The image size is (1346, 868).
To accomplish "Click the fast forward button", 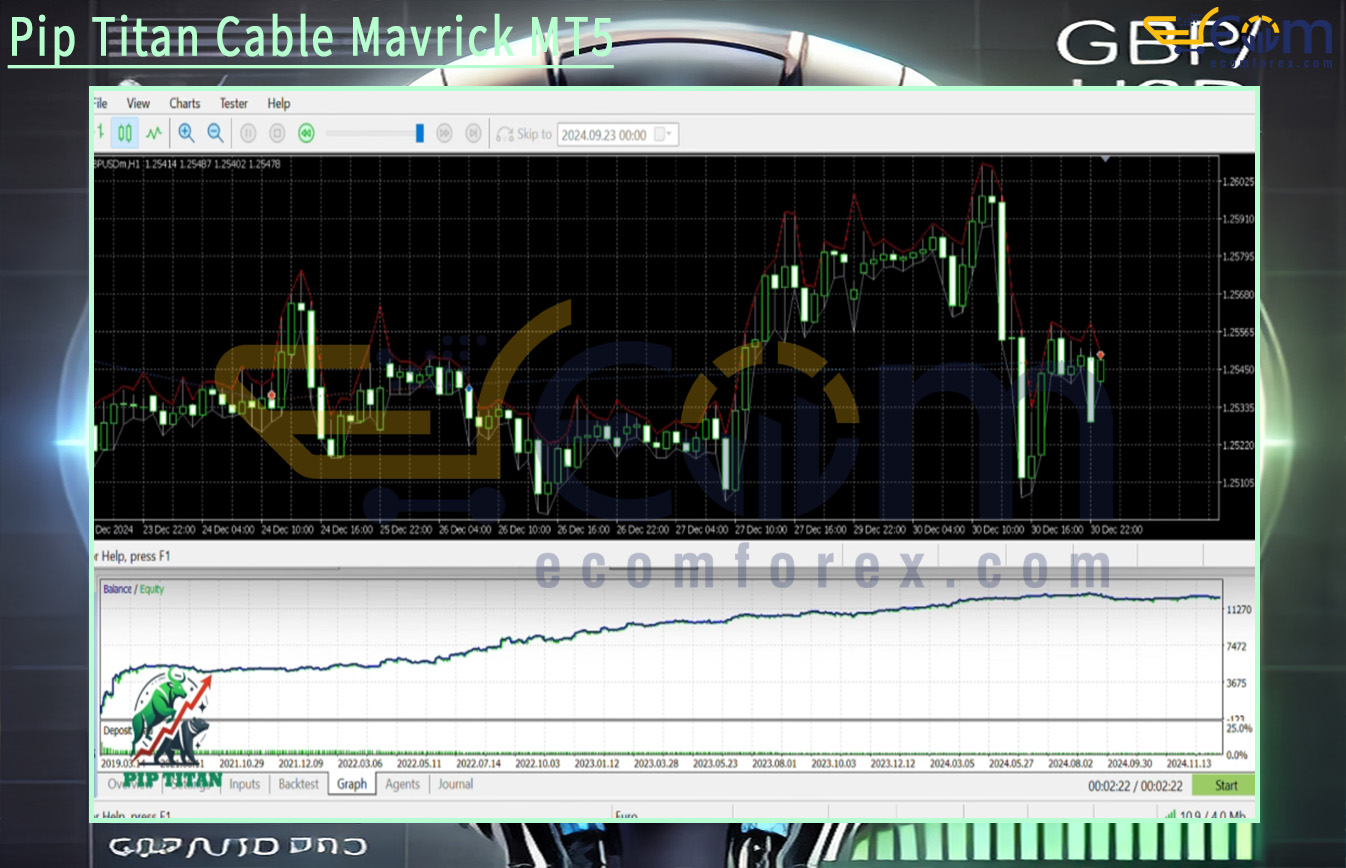I will tap(446, 133).
